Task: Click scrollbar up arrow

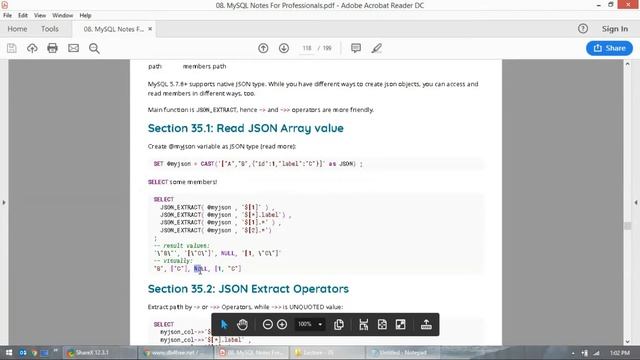Action: 628,64
